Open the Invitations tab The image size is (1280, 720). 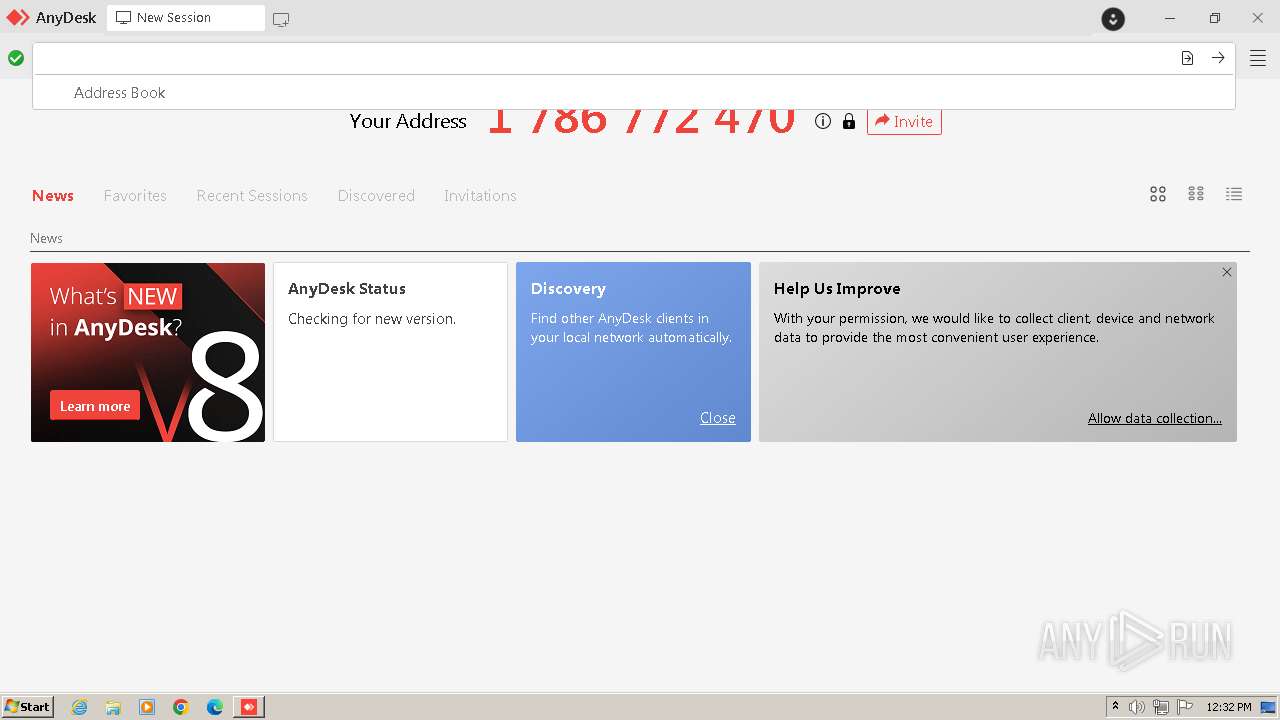point(480,195)
